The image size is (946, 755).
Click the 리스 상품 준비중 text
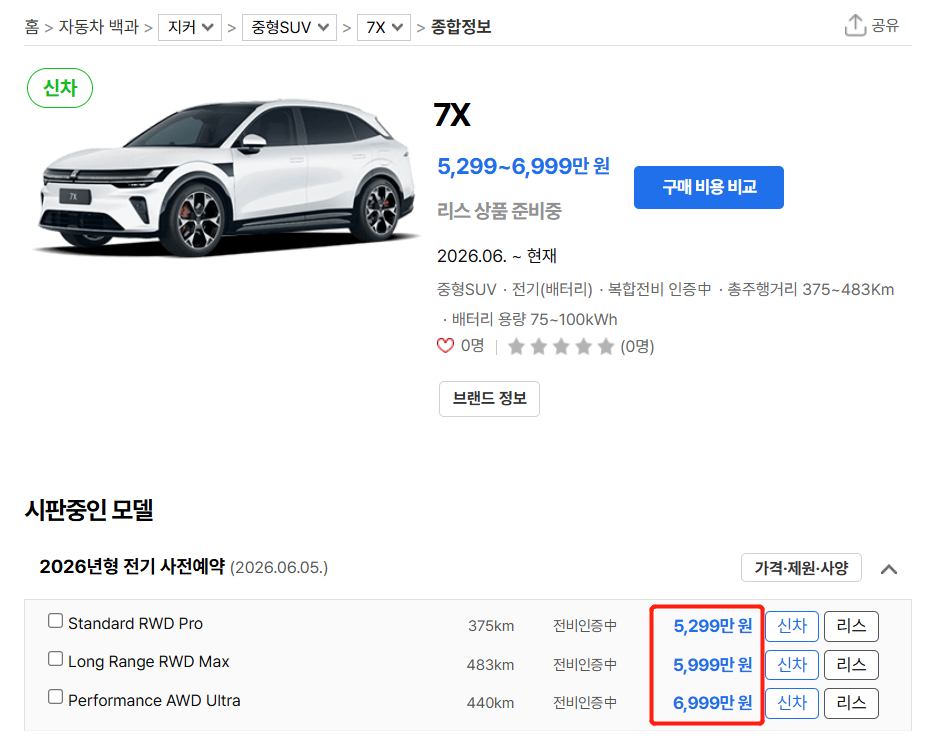pyautogui.click(x=500, y=211)
